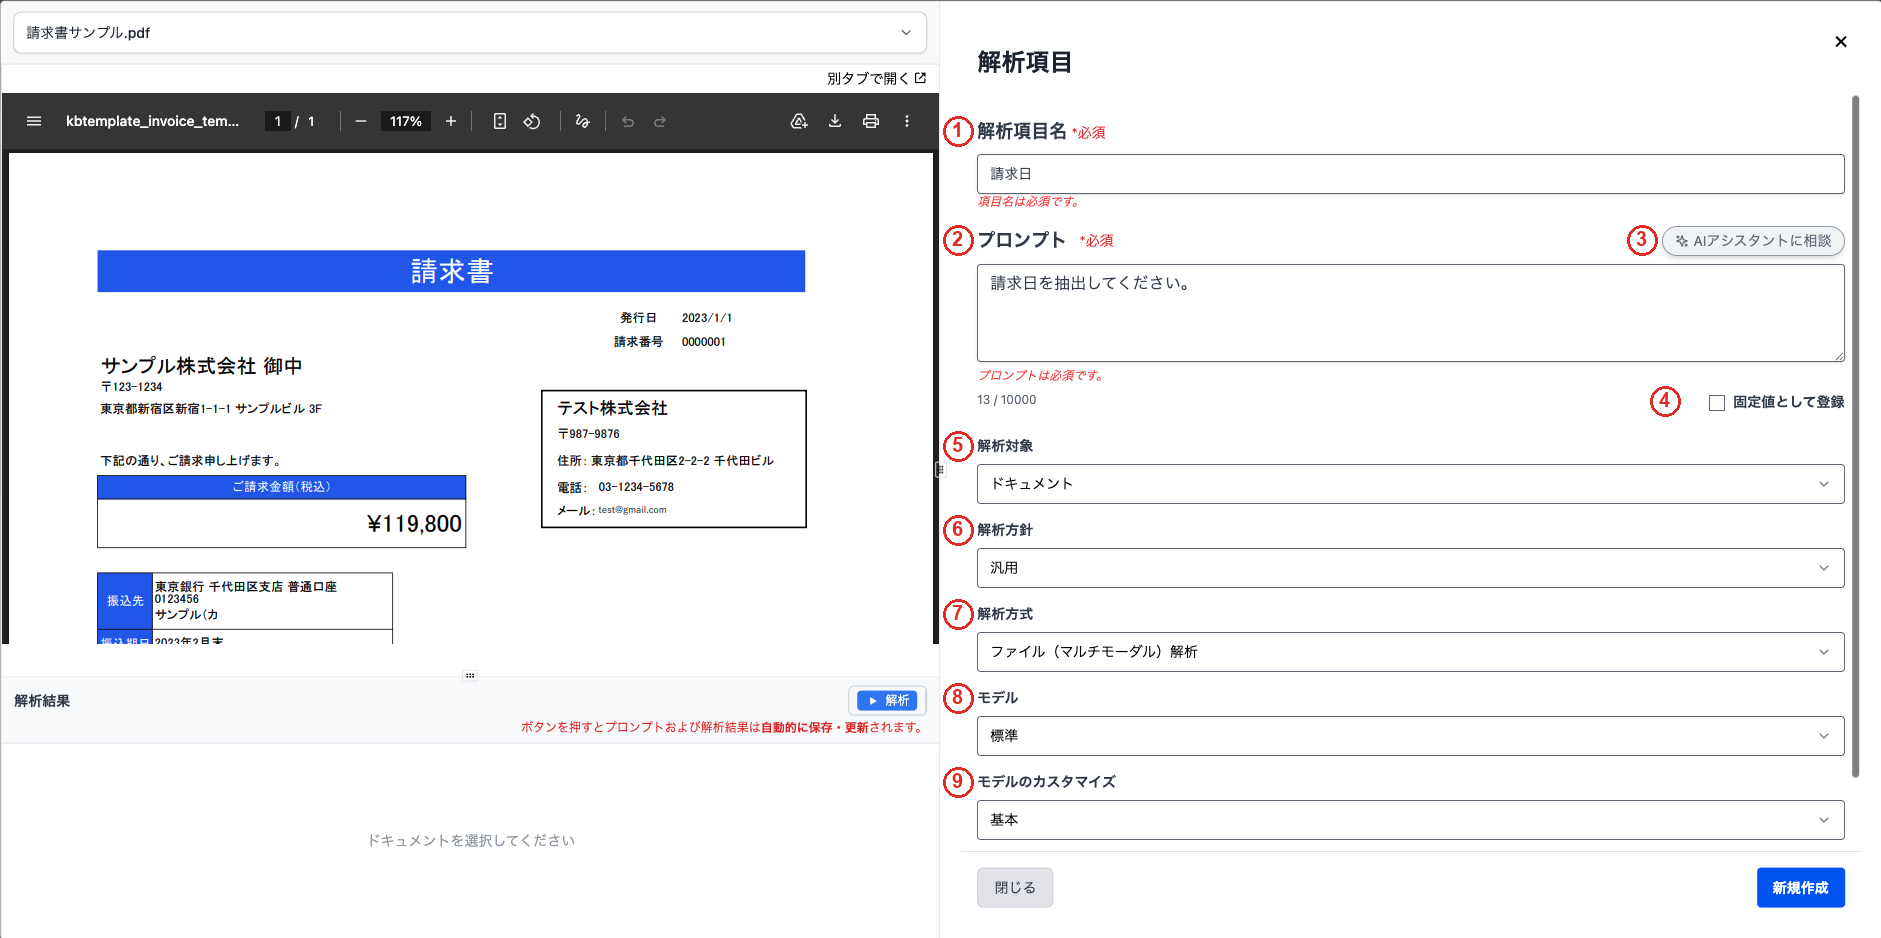Focus the 解析項目名 input field
This screenshot has height=938, width=1881.
(x=1410, y=174)
